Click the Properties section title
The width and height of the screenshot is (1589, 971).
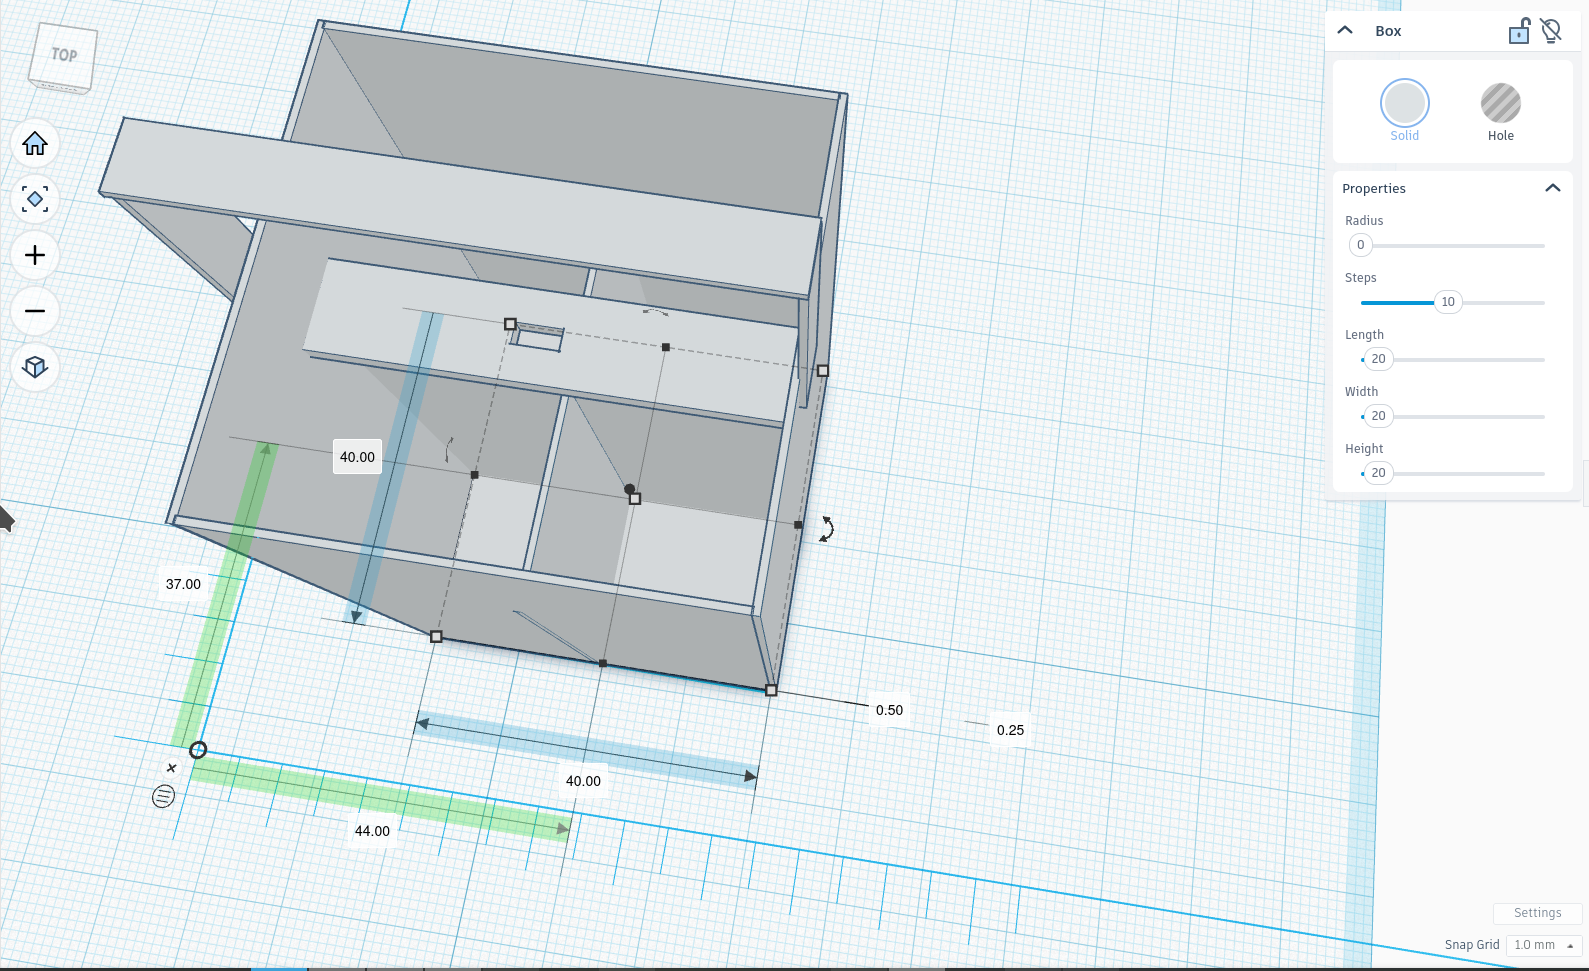pyautogui.click(x=1373, y=188)
